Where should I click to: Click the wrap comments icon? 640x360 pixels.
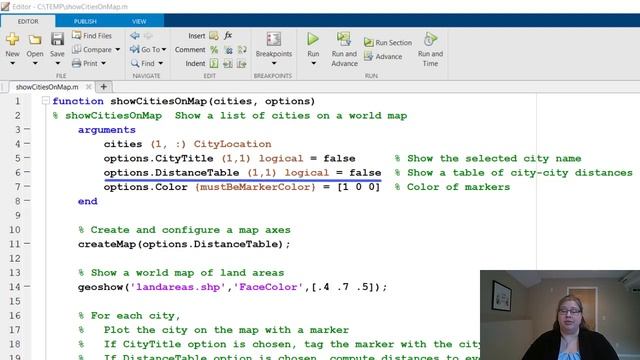242,49
